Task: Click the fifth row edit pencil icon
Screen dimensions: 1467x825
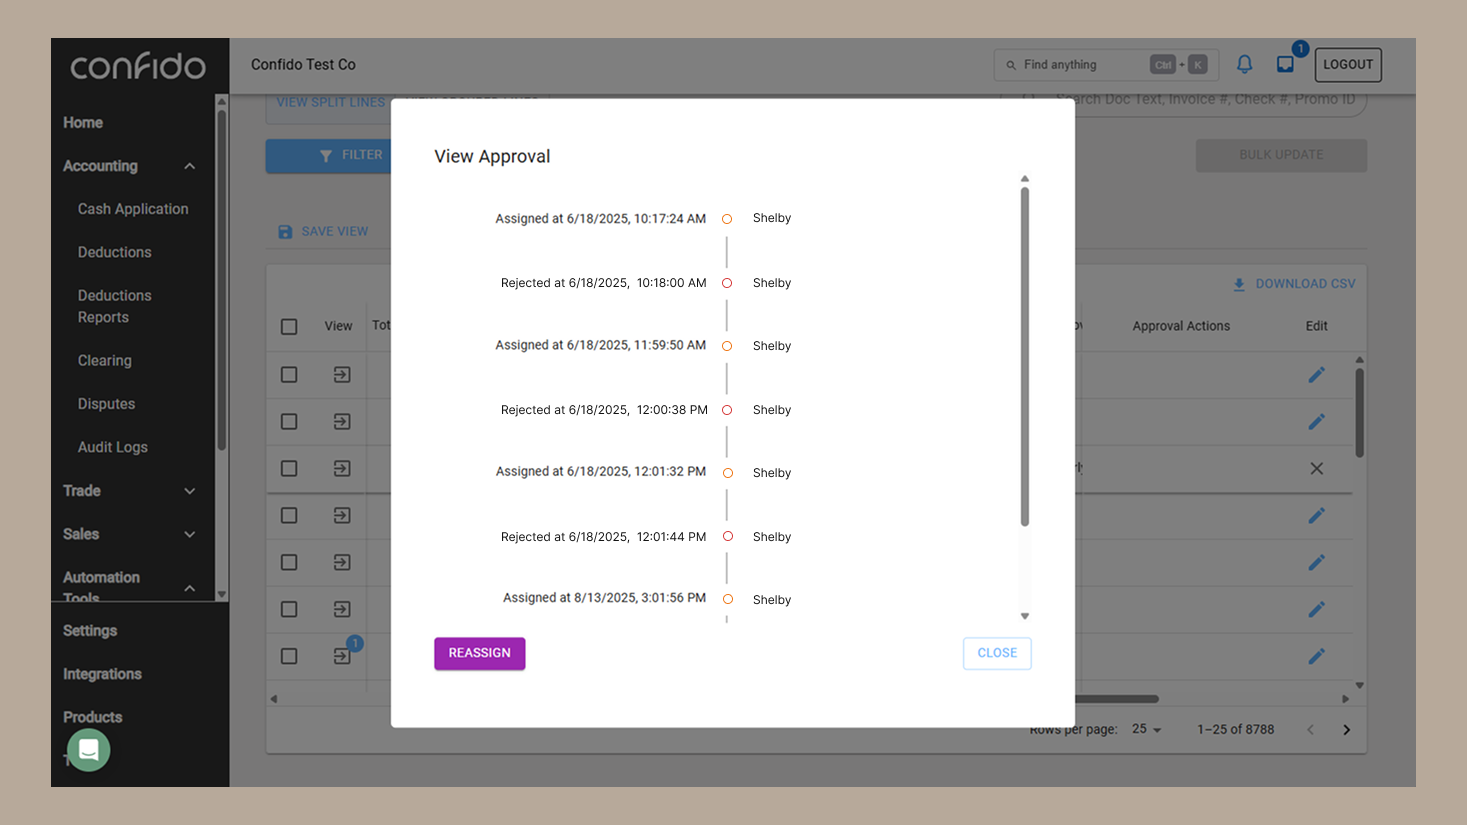Action: point(1317,562)
